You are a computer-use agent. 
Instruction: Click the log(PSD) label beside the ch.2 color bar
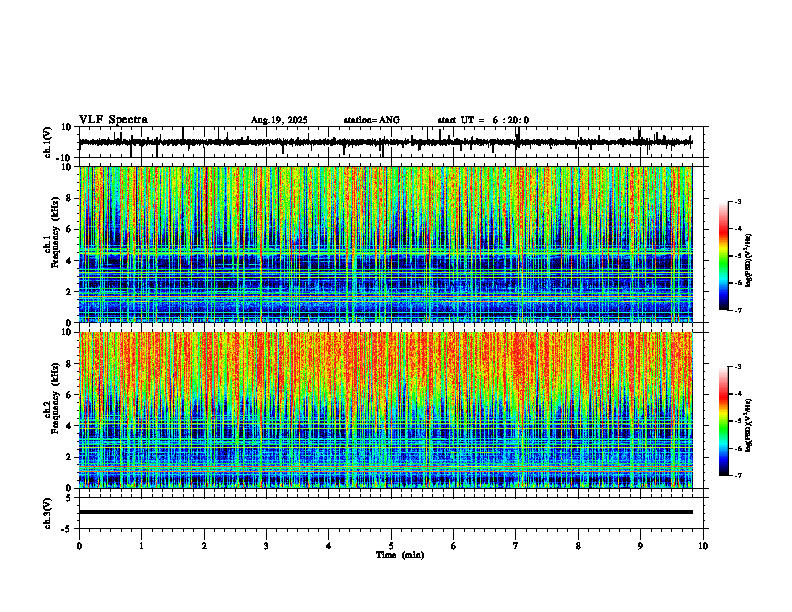point(749,424)
